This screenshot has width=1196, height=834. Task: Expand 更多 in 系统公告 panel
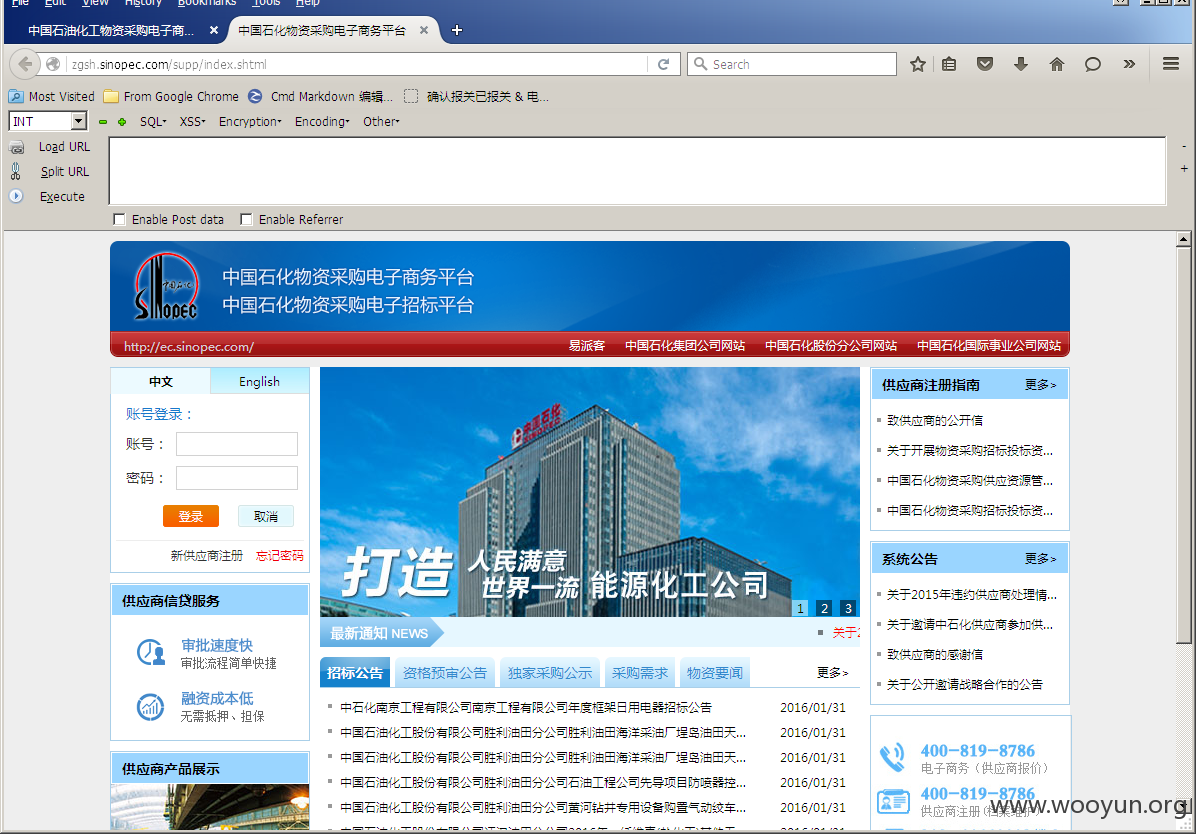1040,559
